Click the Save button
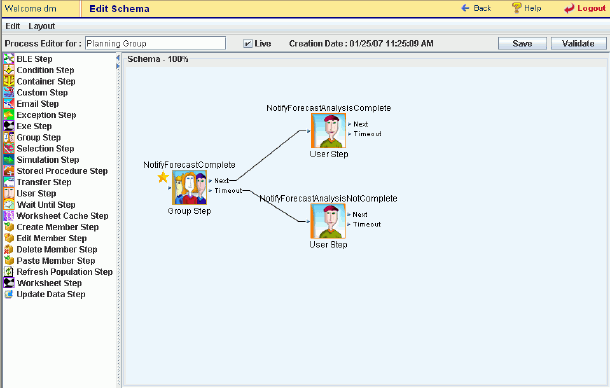Viewport: 610px width, 388px height. coord(522,44)
